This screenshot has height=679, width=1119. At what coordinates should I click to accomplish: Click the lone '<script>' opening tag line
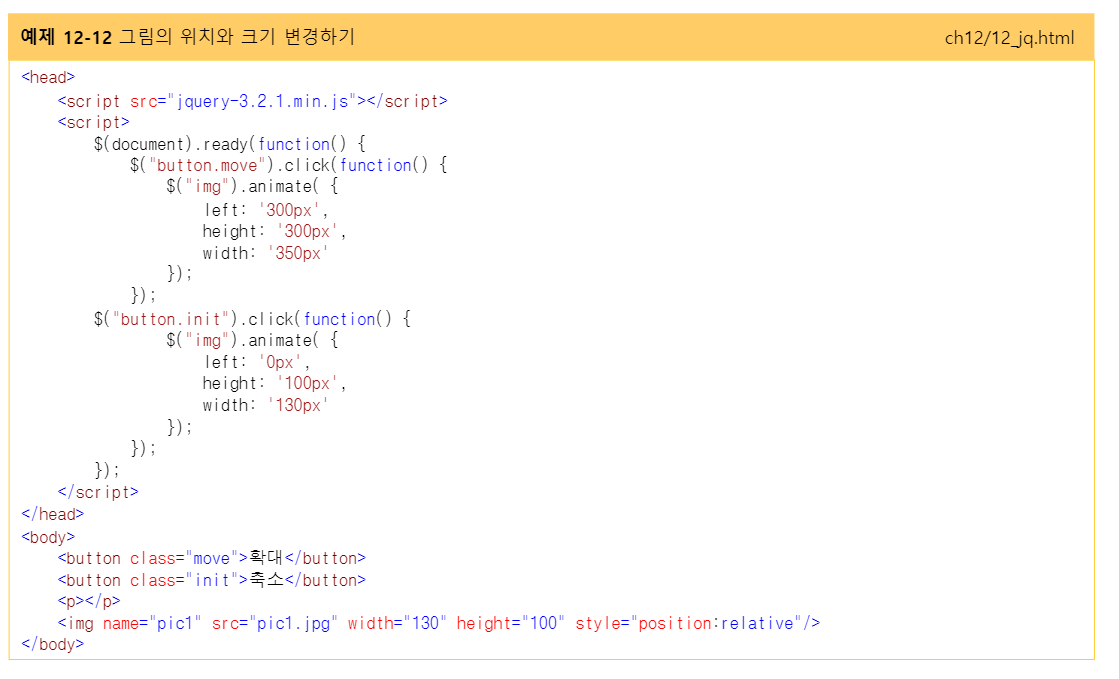point(93,123)
